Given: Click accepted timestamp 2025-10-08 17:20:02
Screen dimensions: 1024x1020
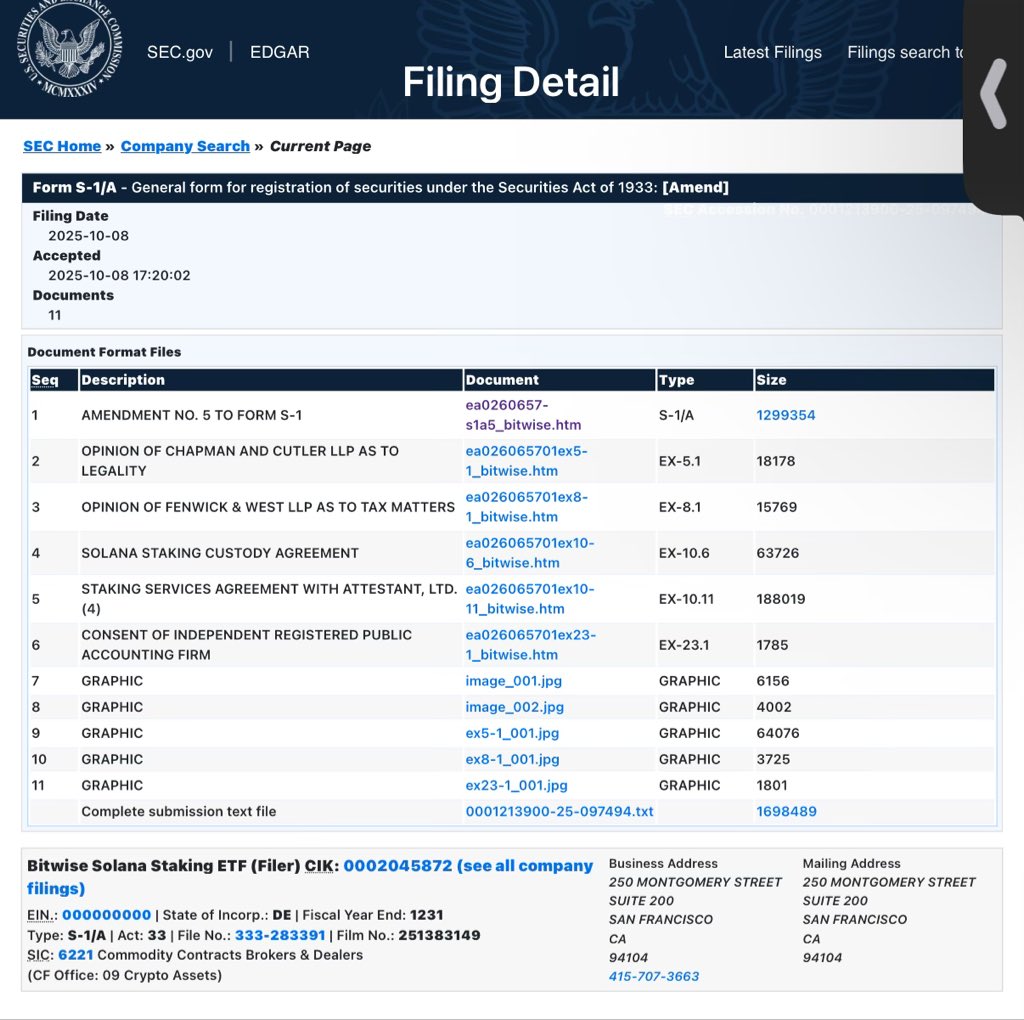Looking at the screenshot, I should click(120, 276).
